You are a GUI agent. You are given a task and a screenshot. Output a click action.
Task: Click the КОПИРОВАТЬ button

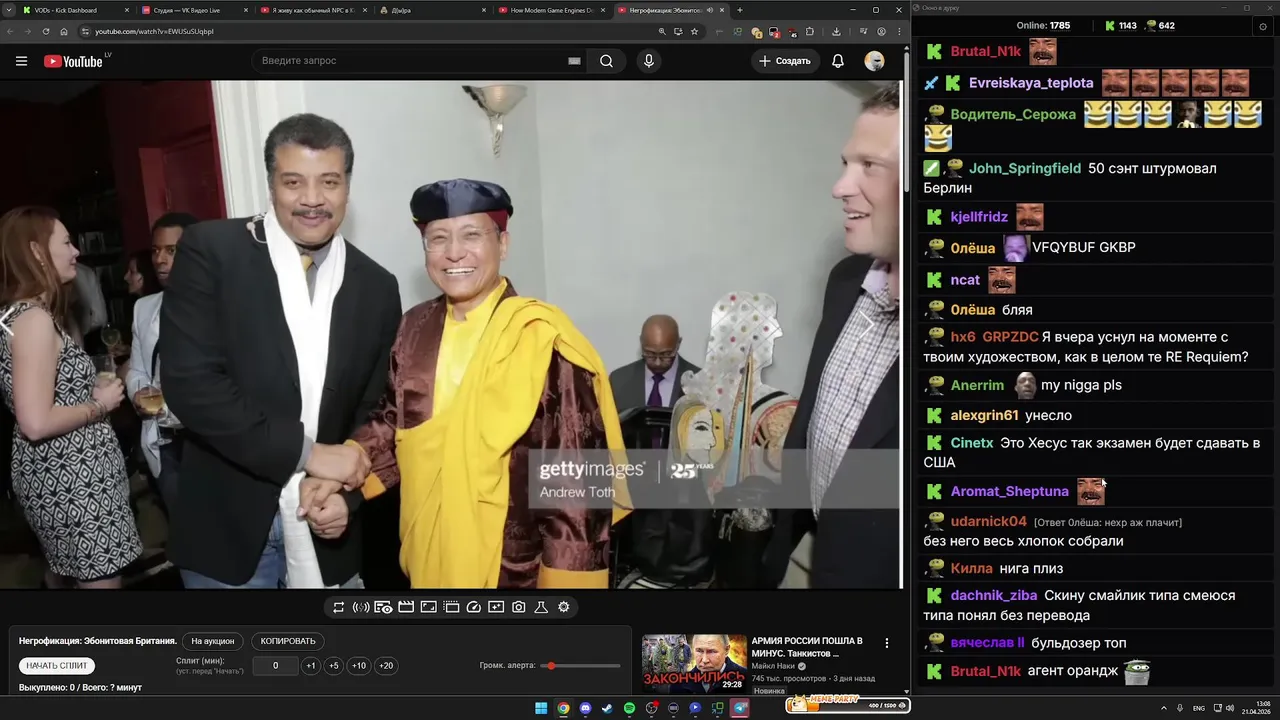pos(288,641)
